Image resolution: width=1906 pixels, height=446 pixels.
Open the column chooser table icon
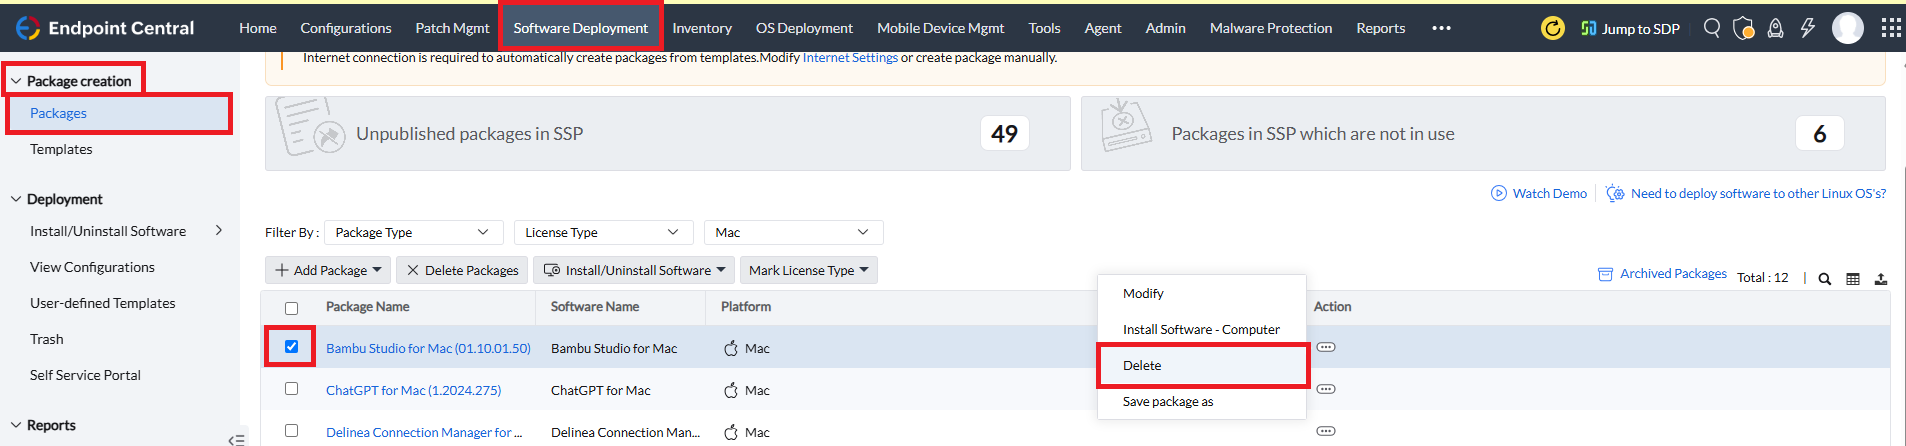tap(1853, 279)
